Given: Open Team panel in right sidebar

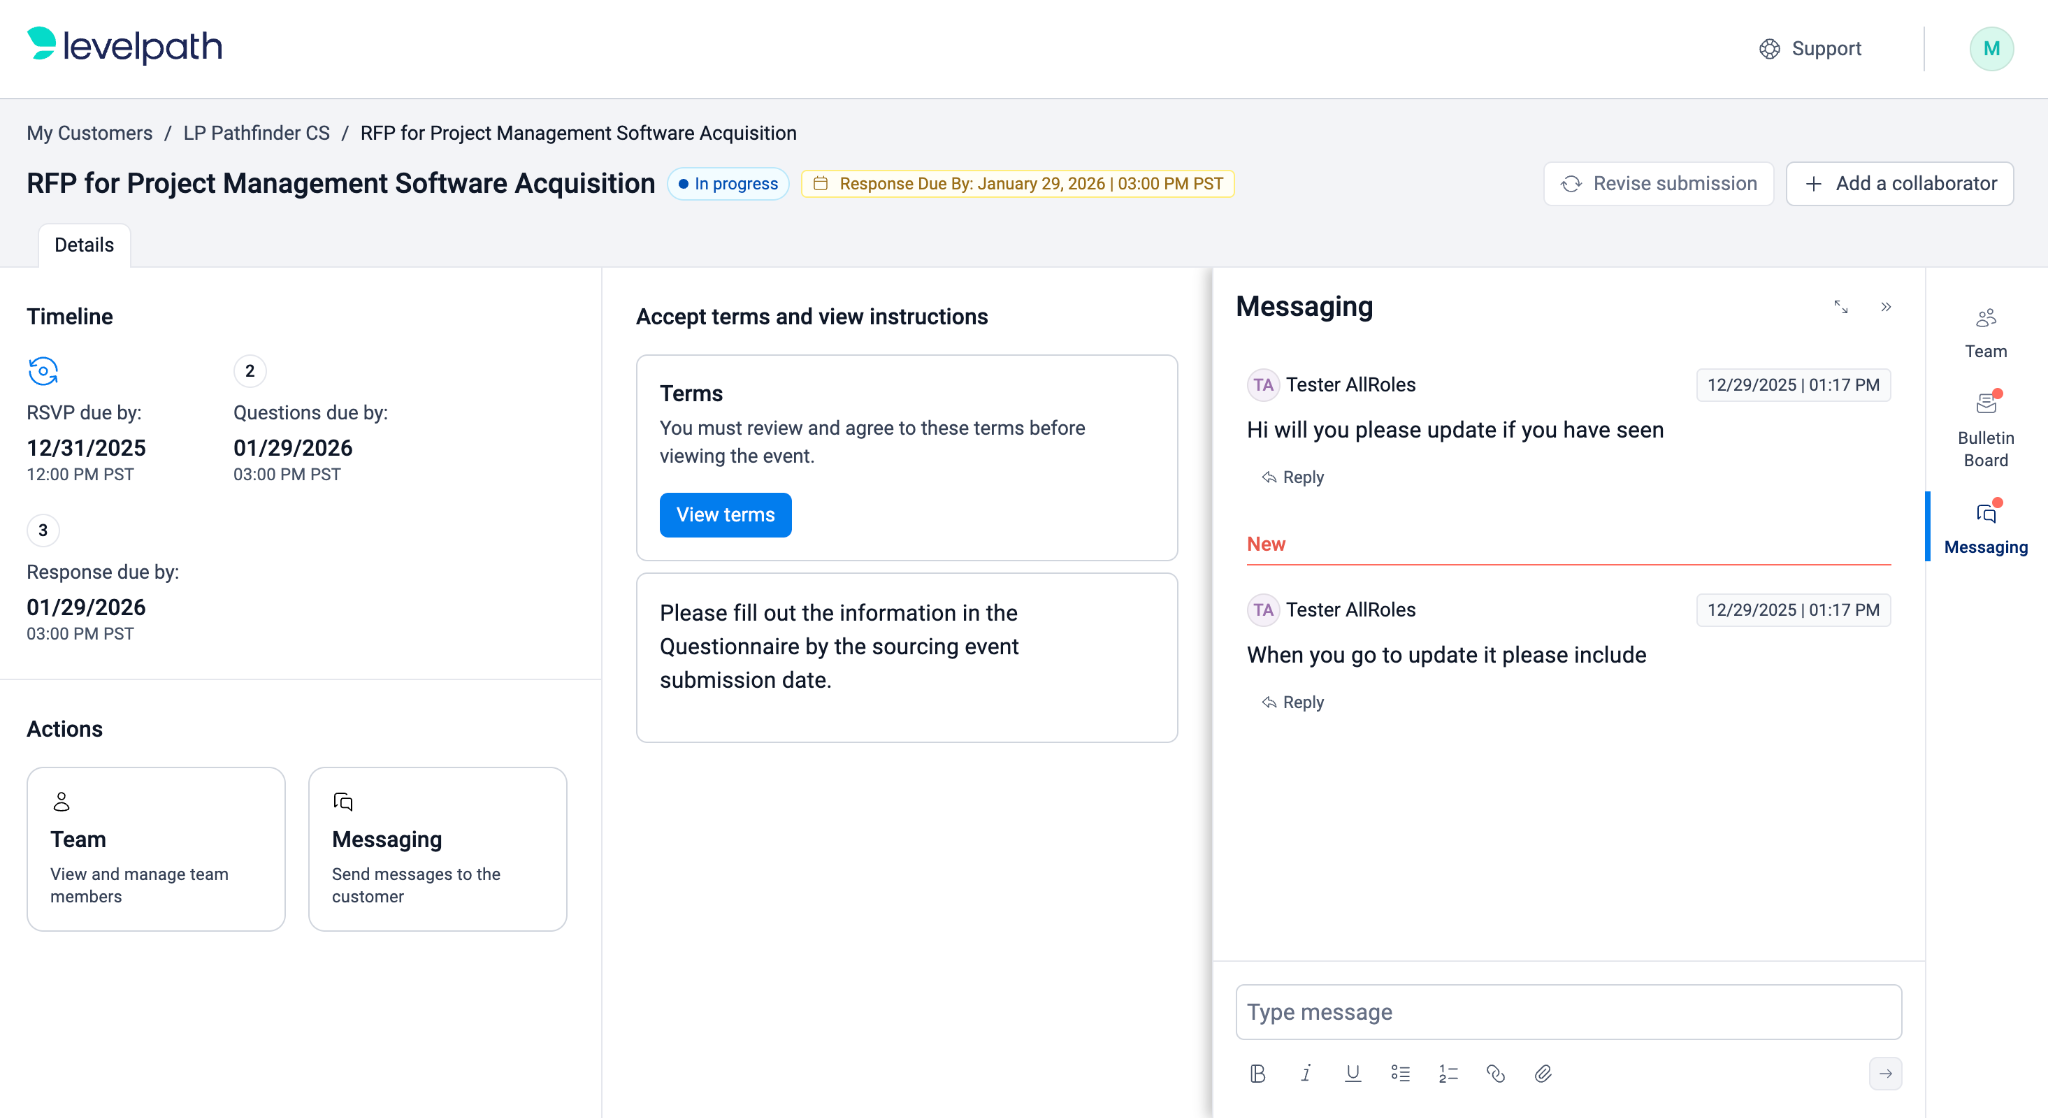Looking at the screenshot, I should pos(1985,333).
